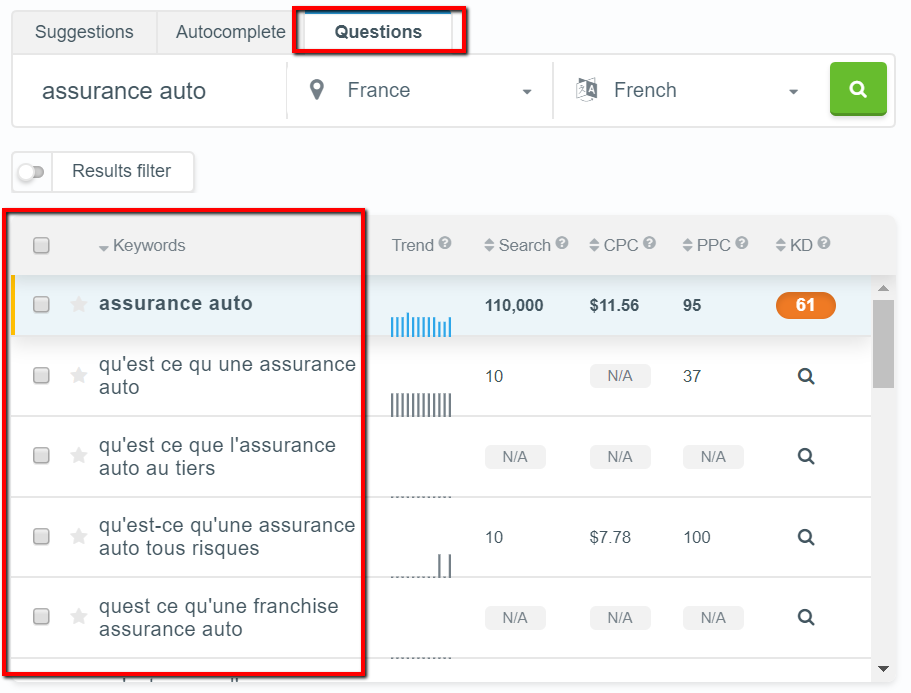The image size is (911, 693).
Task: Check the select-all keywords checkbox
Action: pos(41,245)
